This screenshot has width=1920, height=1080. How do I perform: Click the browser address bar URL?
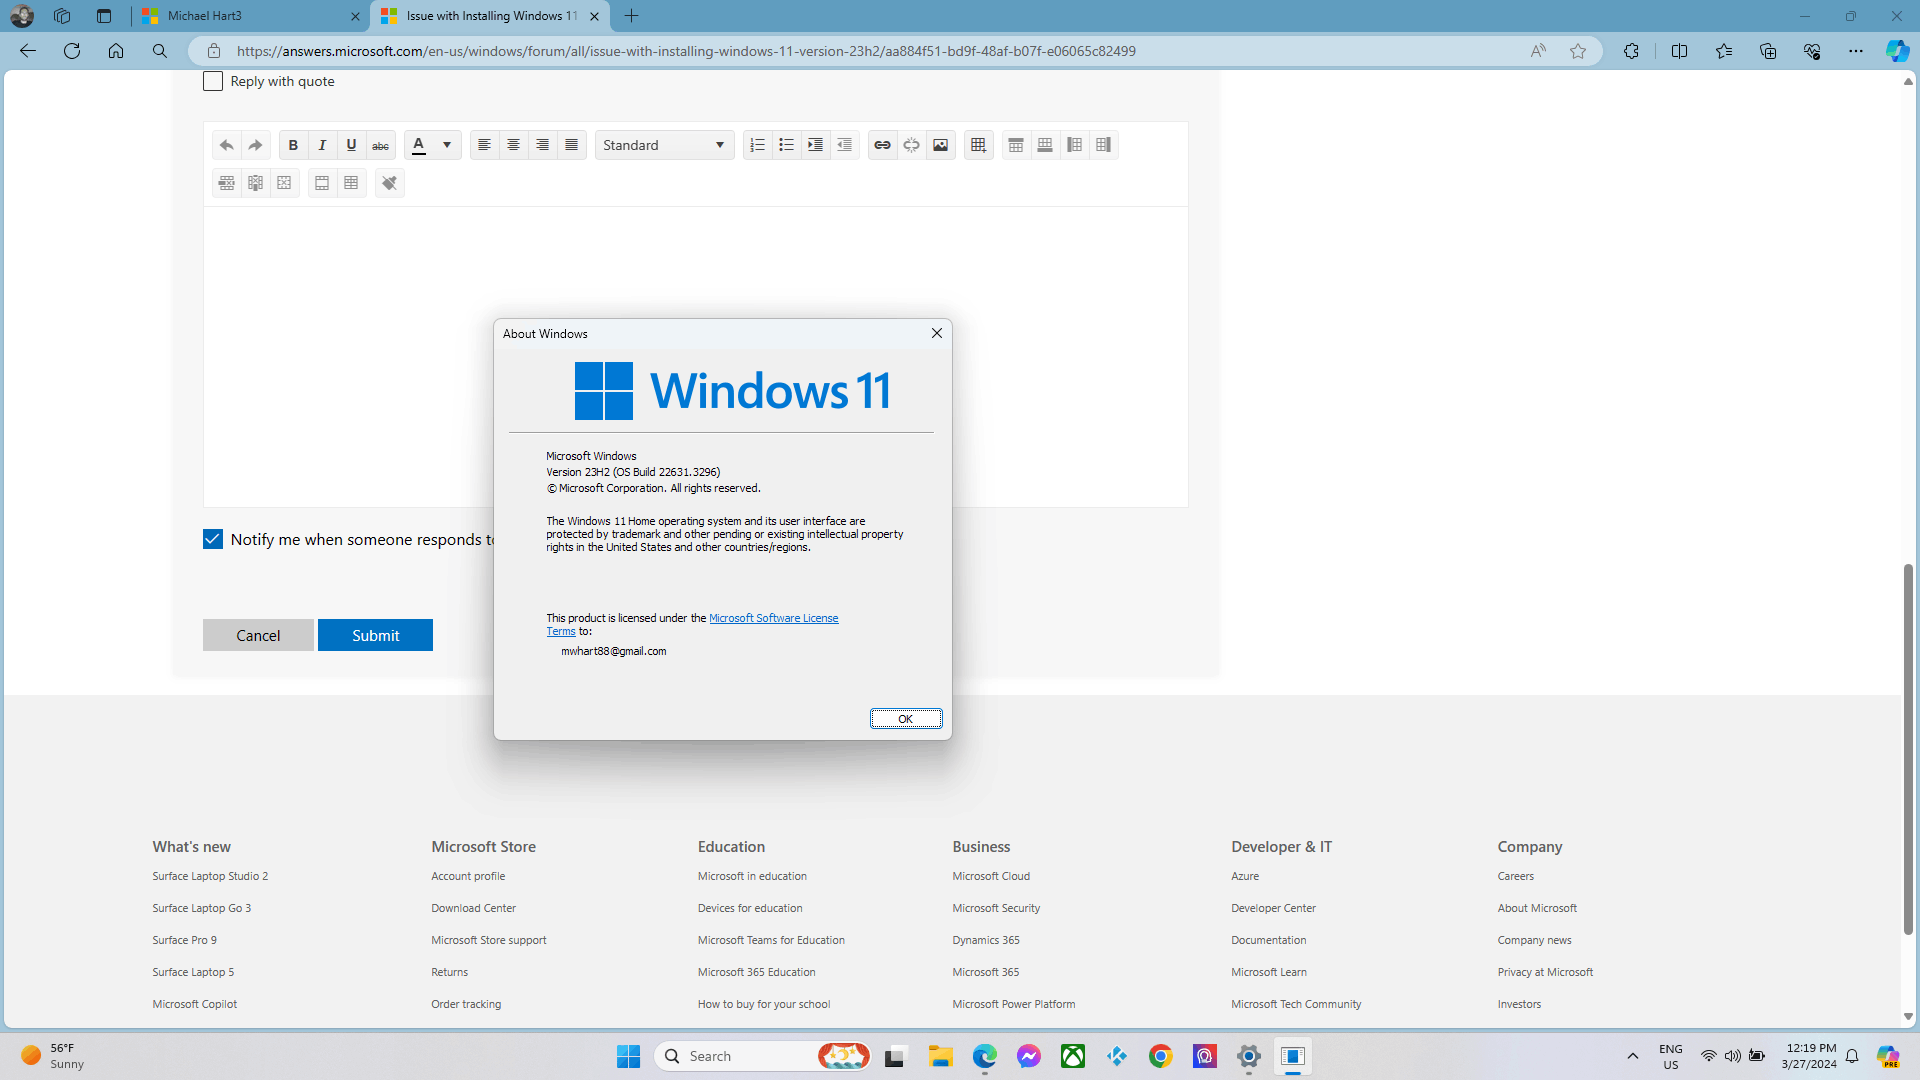(x=686, y=51)
